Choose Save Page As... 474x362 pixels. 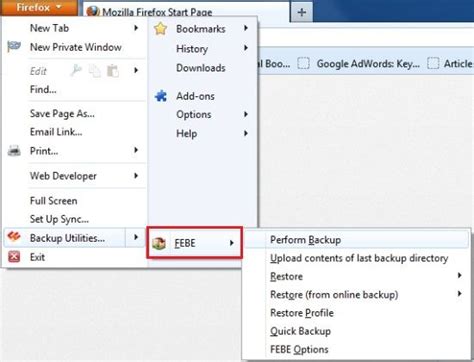(75, 114)
